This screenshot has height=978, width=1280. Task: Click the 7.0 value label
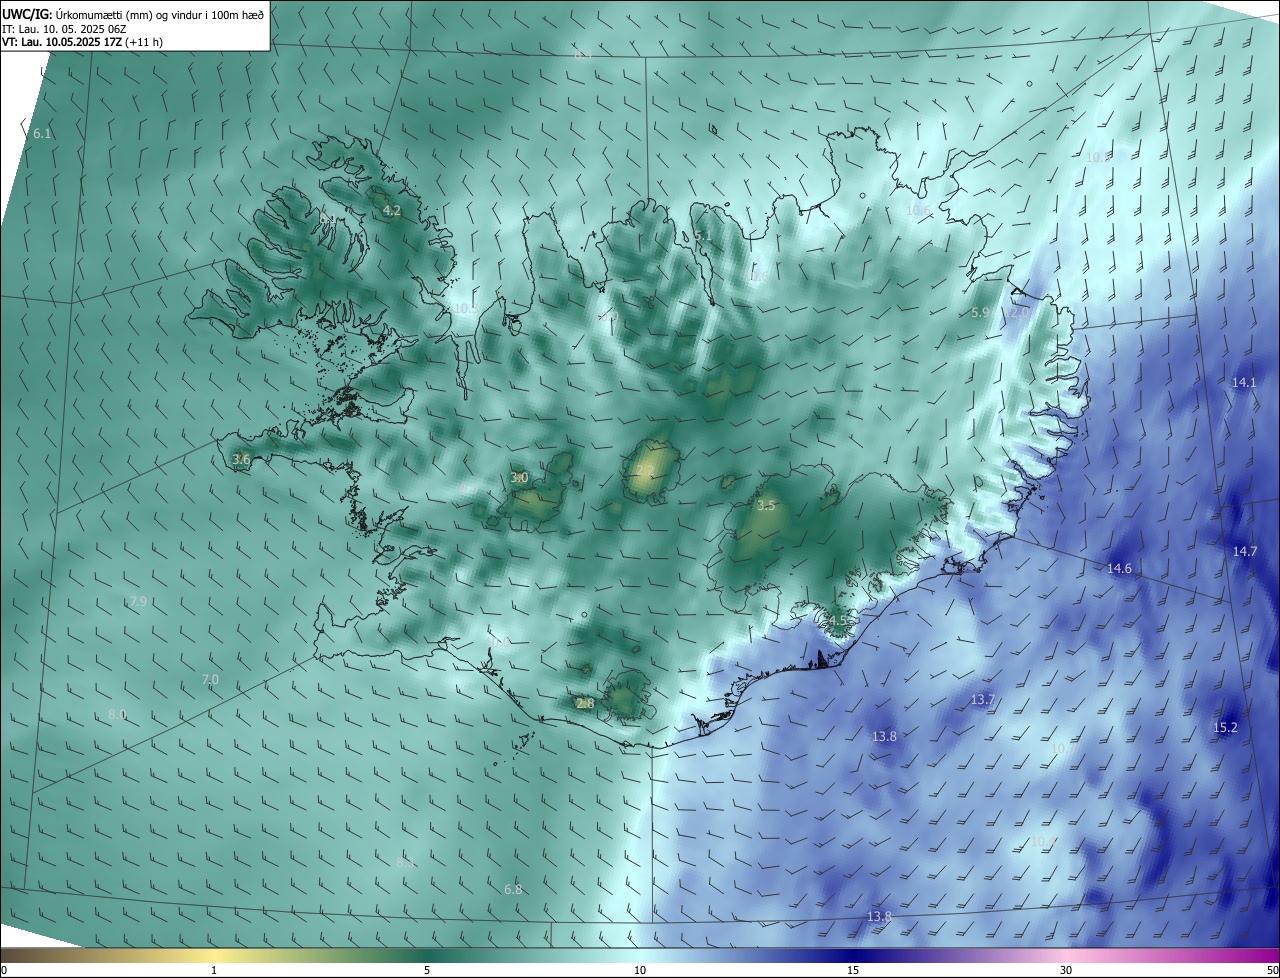coord(210,679)
